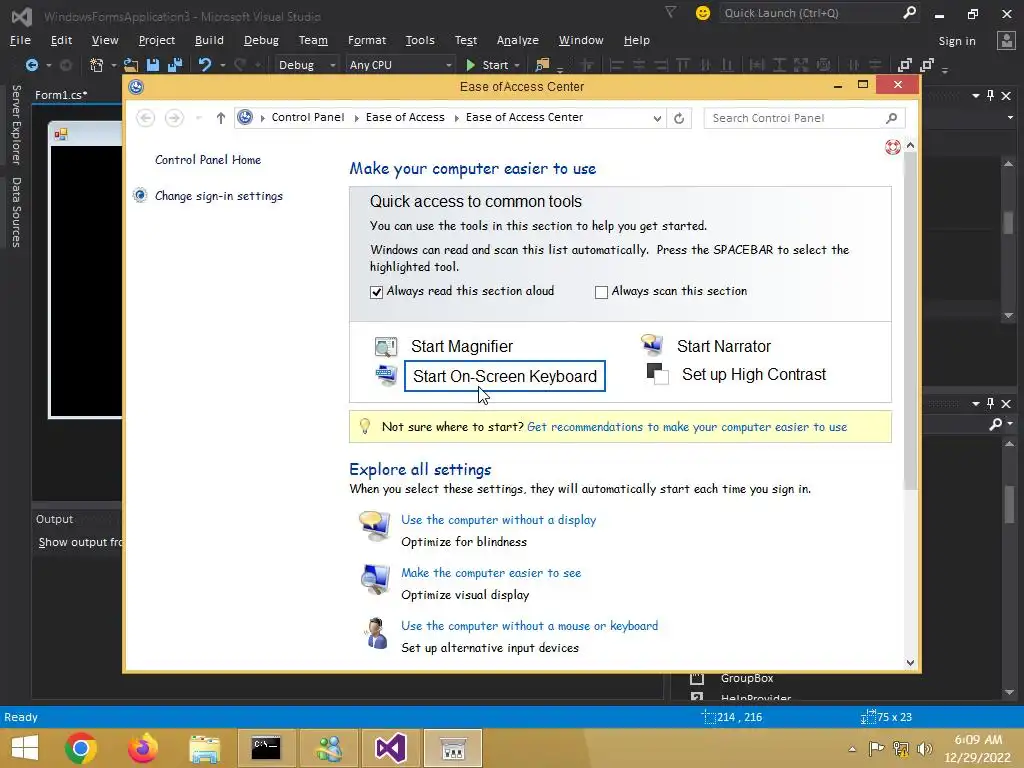
Task: Open Use the computer without a display link
Action: (498, 520)
